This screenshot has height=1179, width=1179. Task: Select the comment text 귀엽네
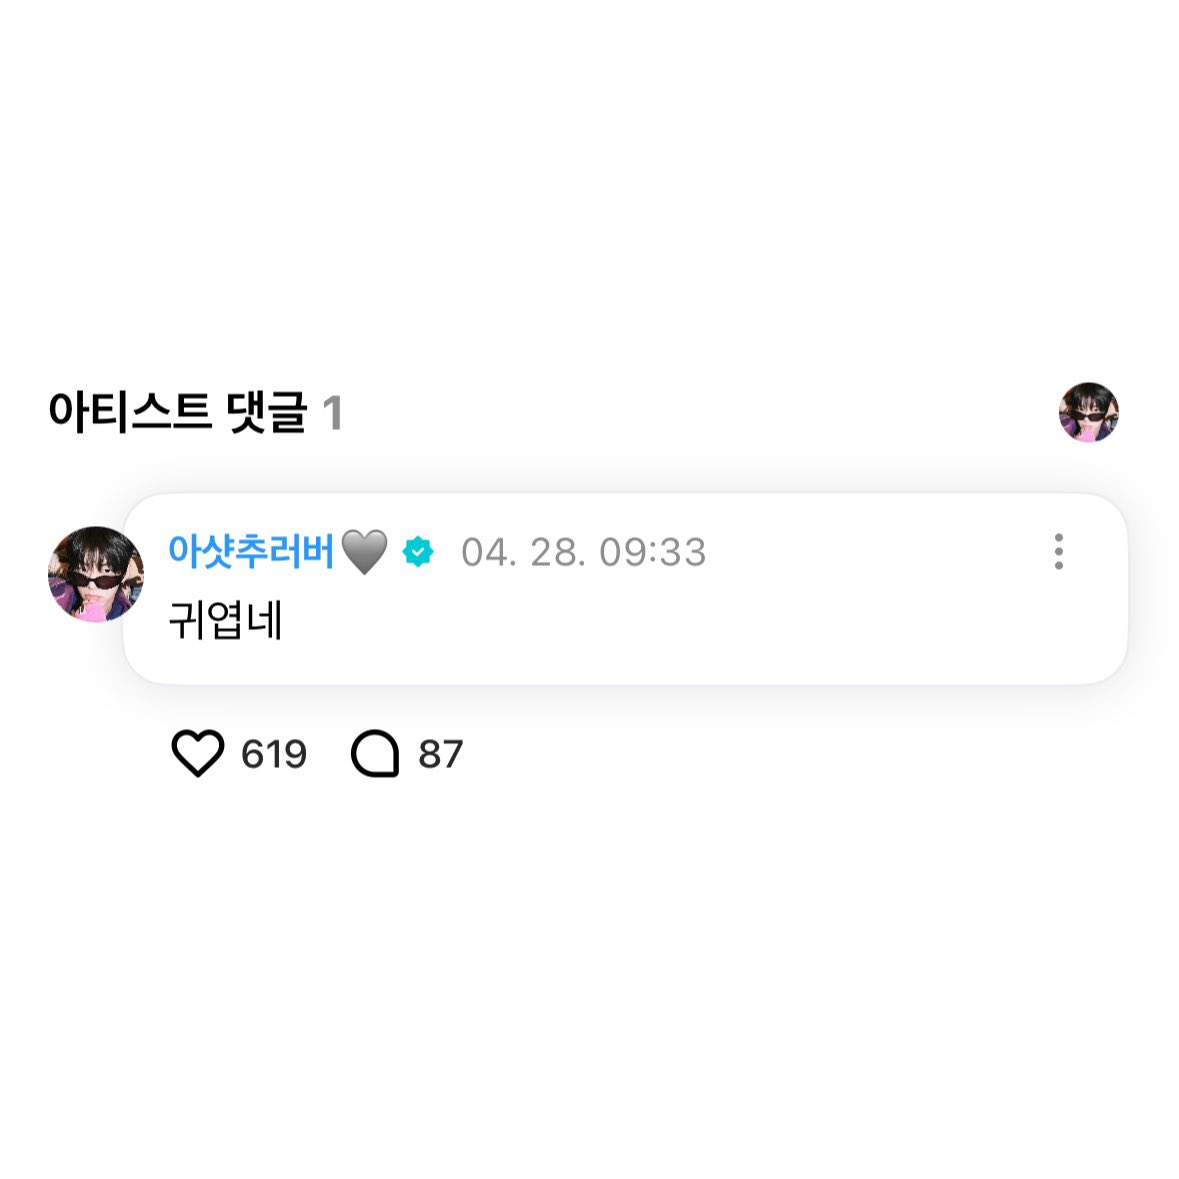pos(225,620)
